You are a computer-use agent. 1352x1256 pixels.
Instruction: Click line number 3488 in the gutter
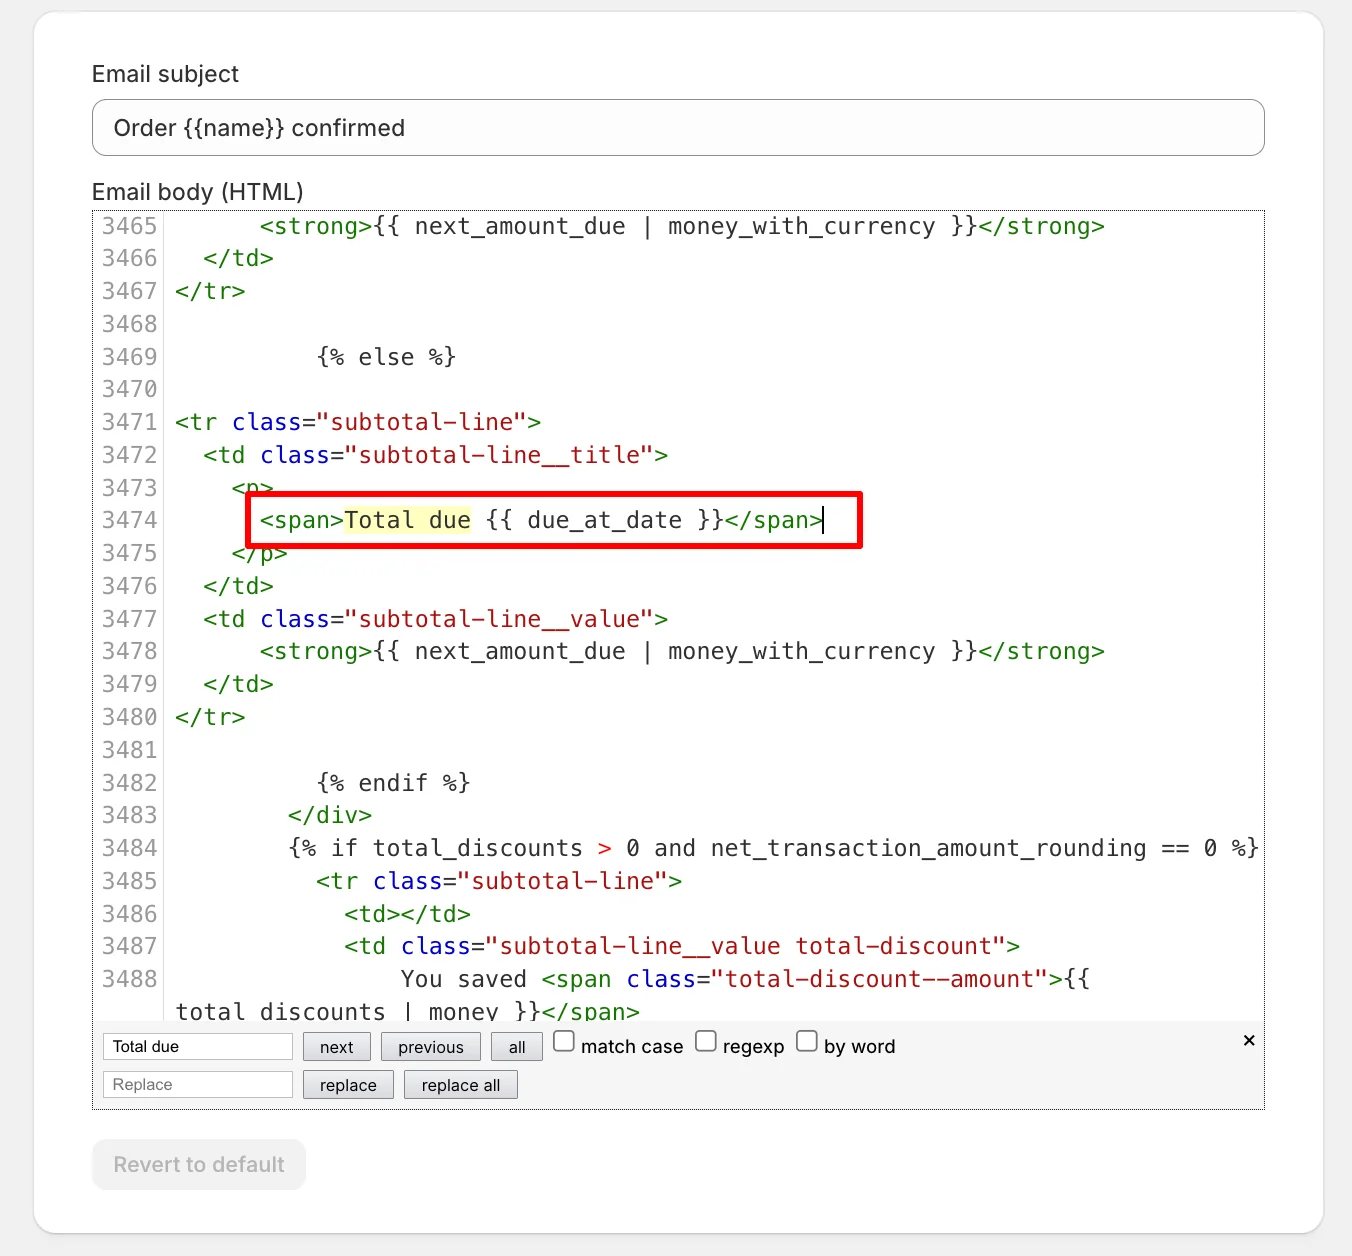[x=130, y=979]
